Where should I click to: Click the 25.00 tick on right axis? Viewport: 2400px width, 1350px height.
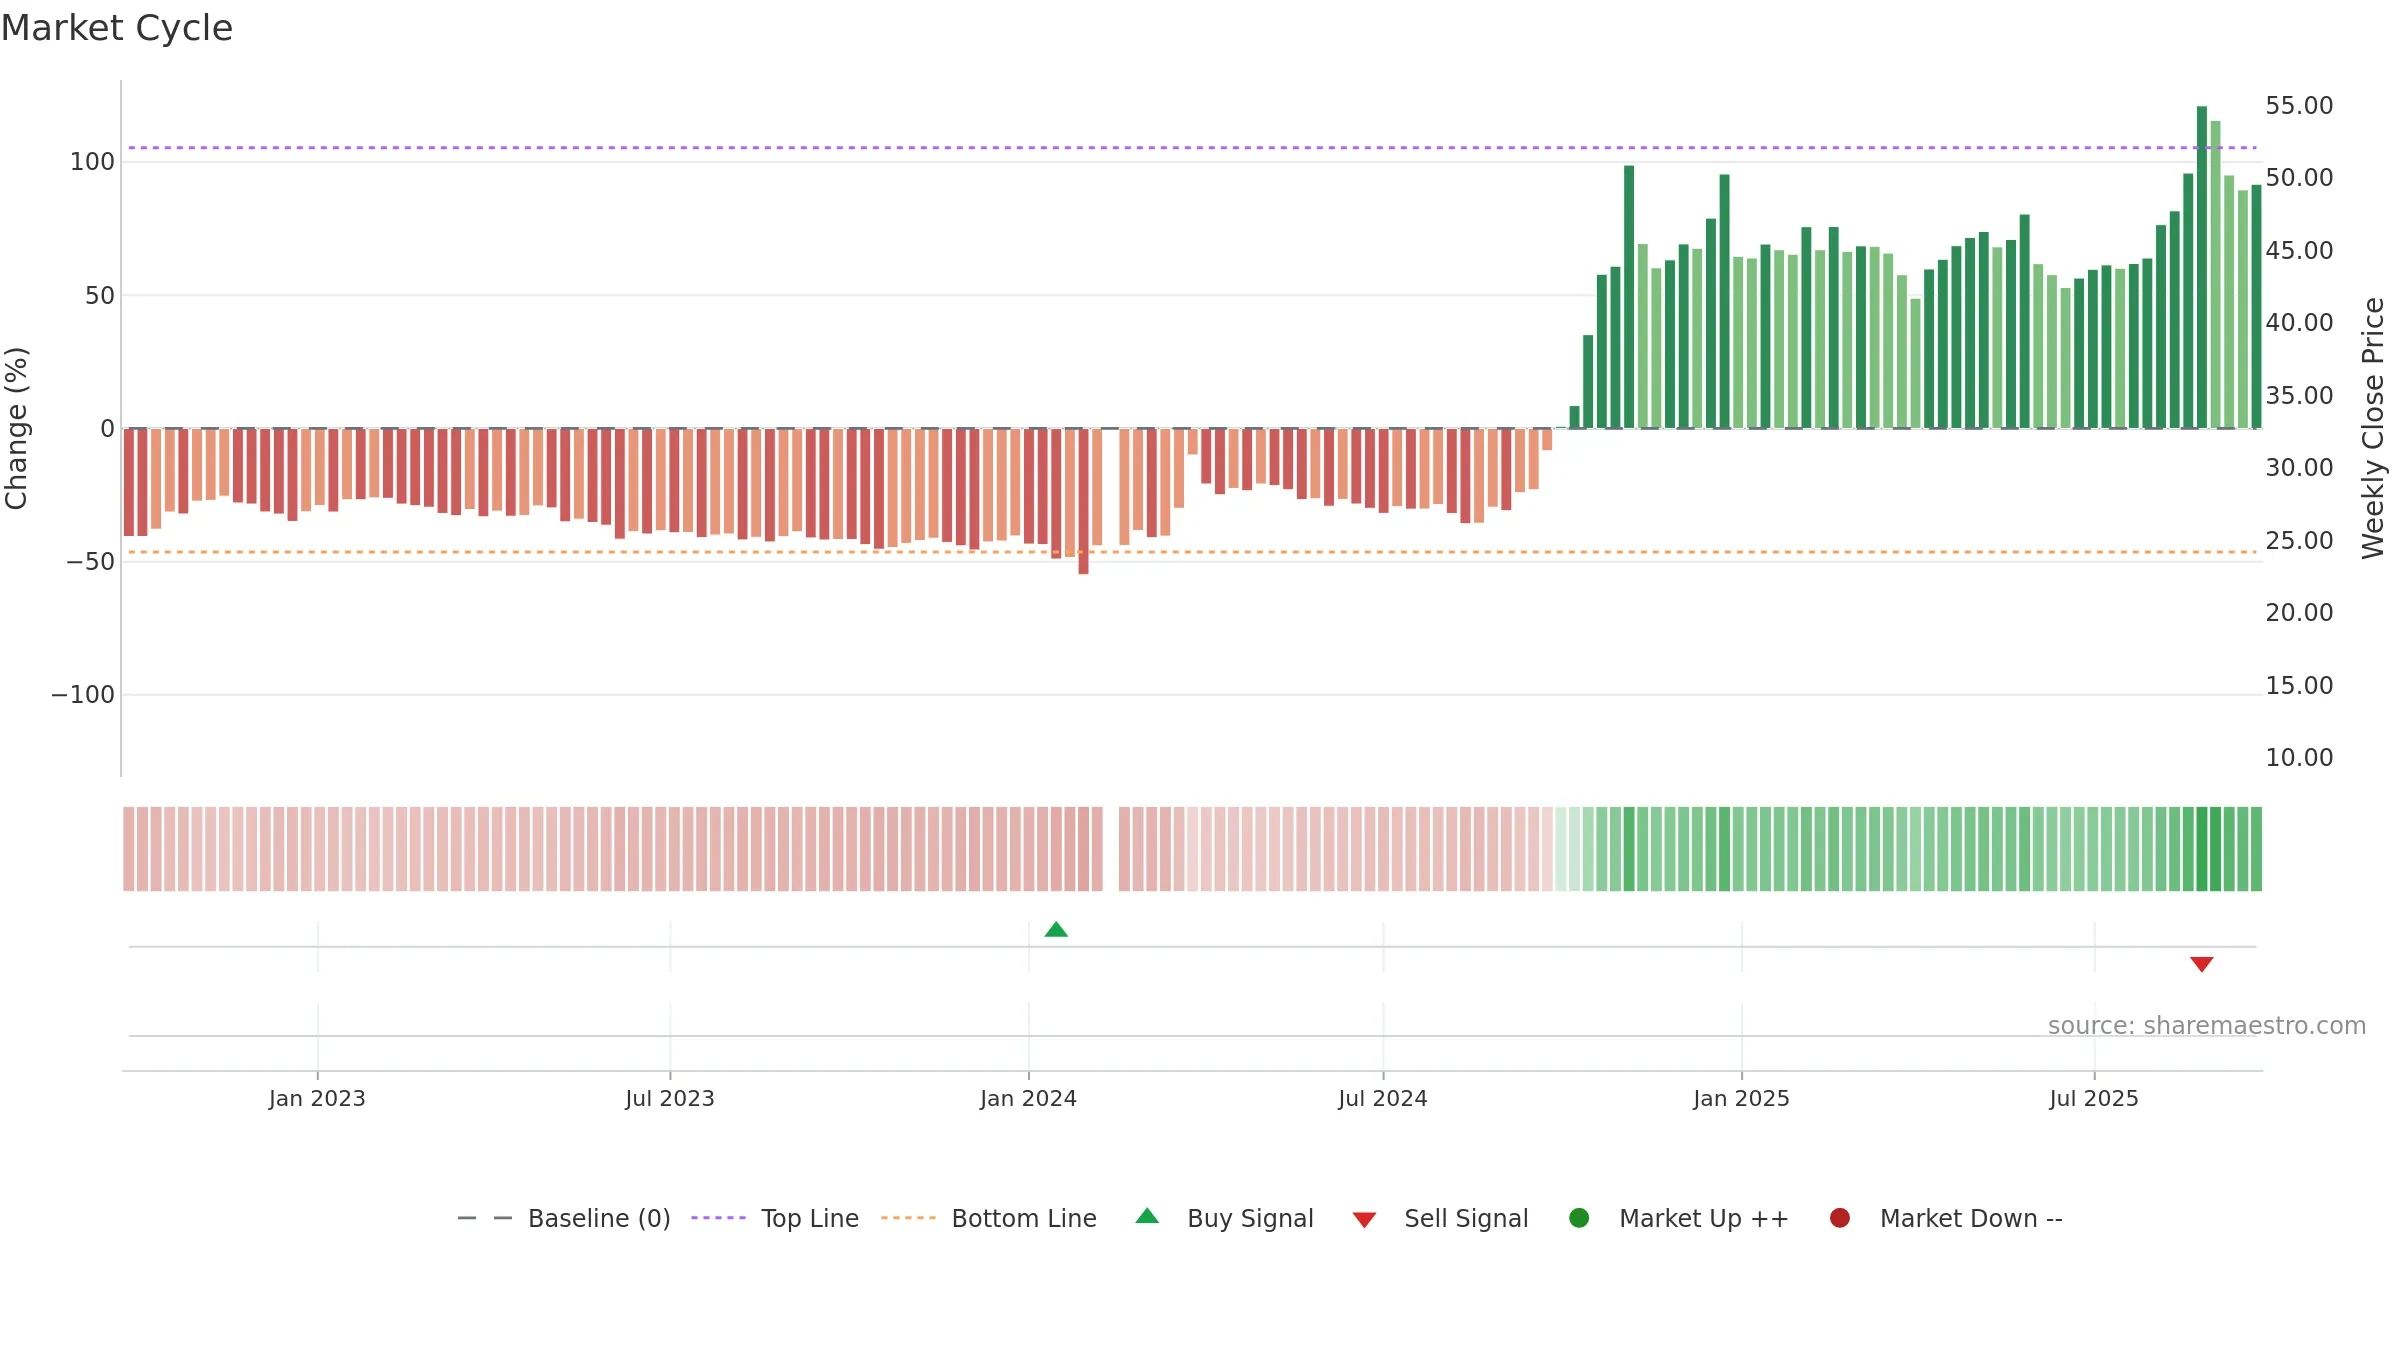(2299, 541)
